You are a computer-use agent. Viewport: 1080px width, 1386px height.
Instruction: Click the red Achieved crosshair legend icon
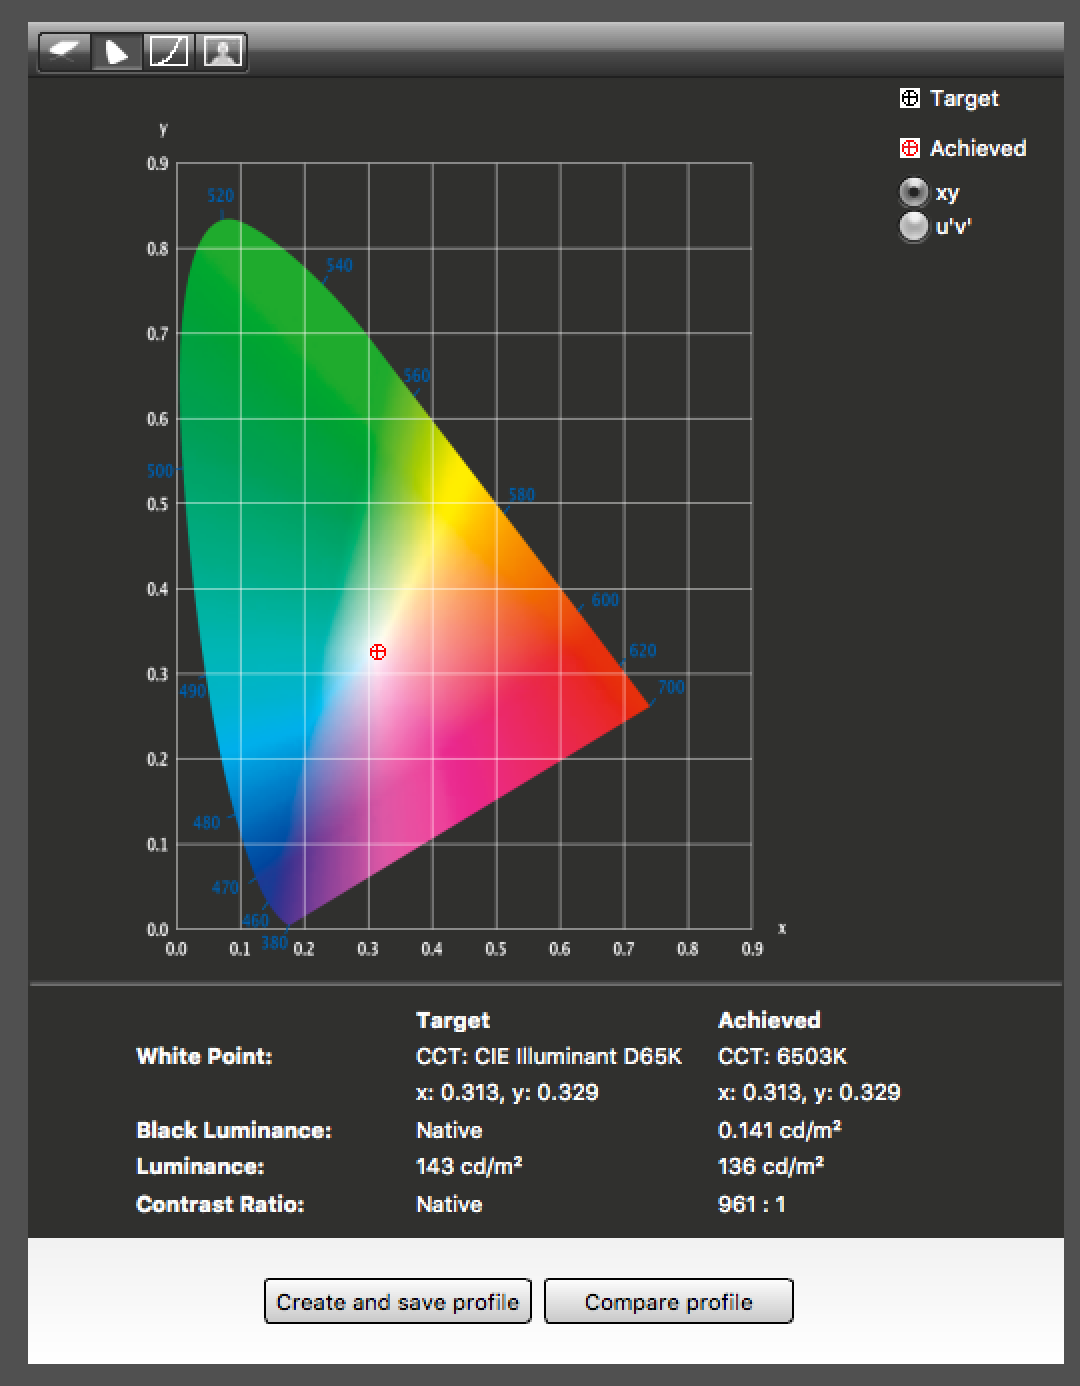click(909, 147)
